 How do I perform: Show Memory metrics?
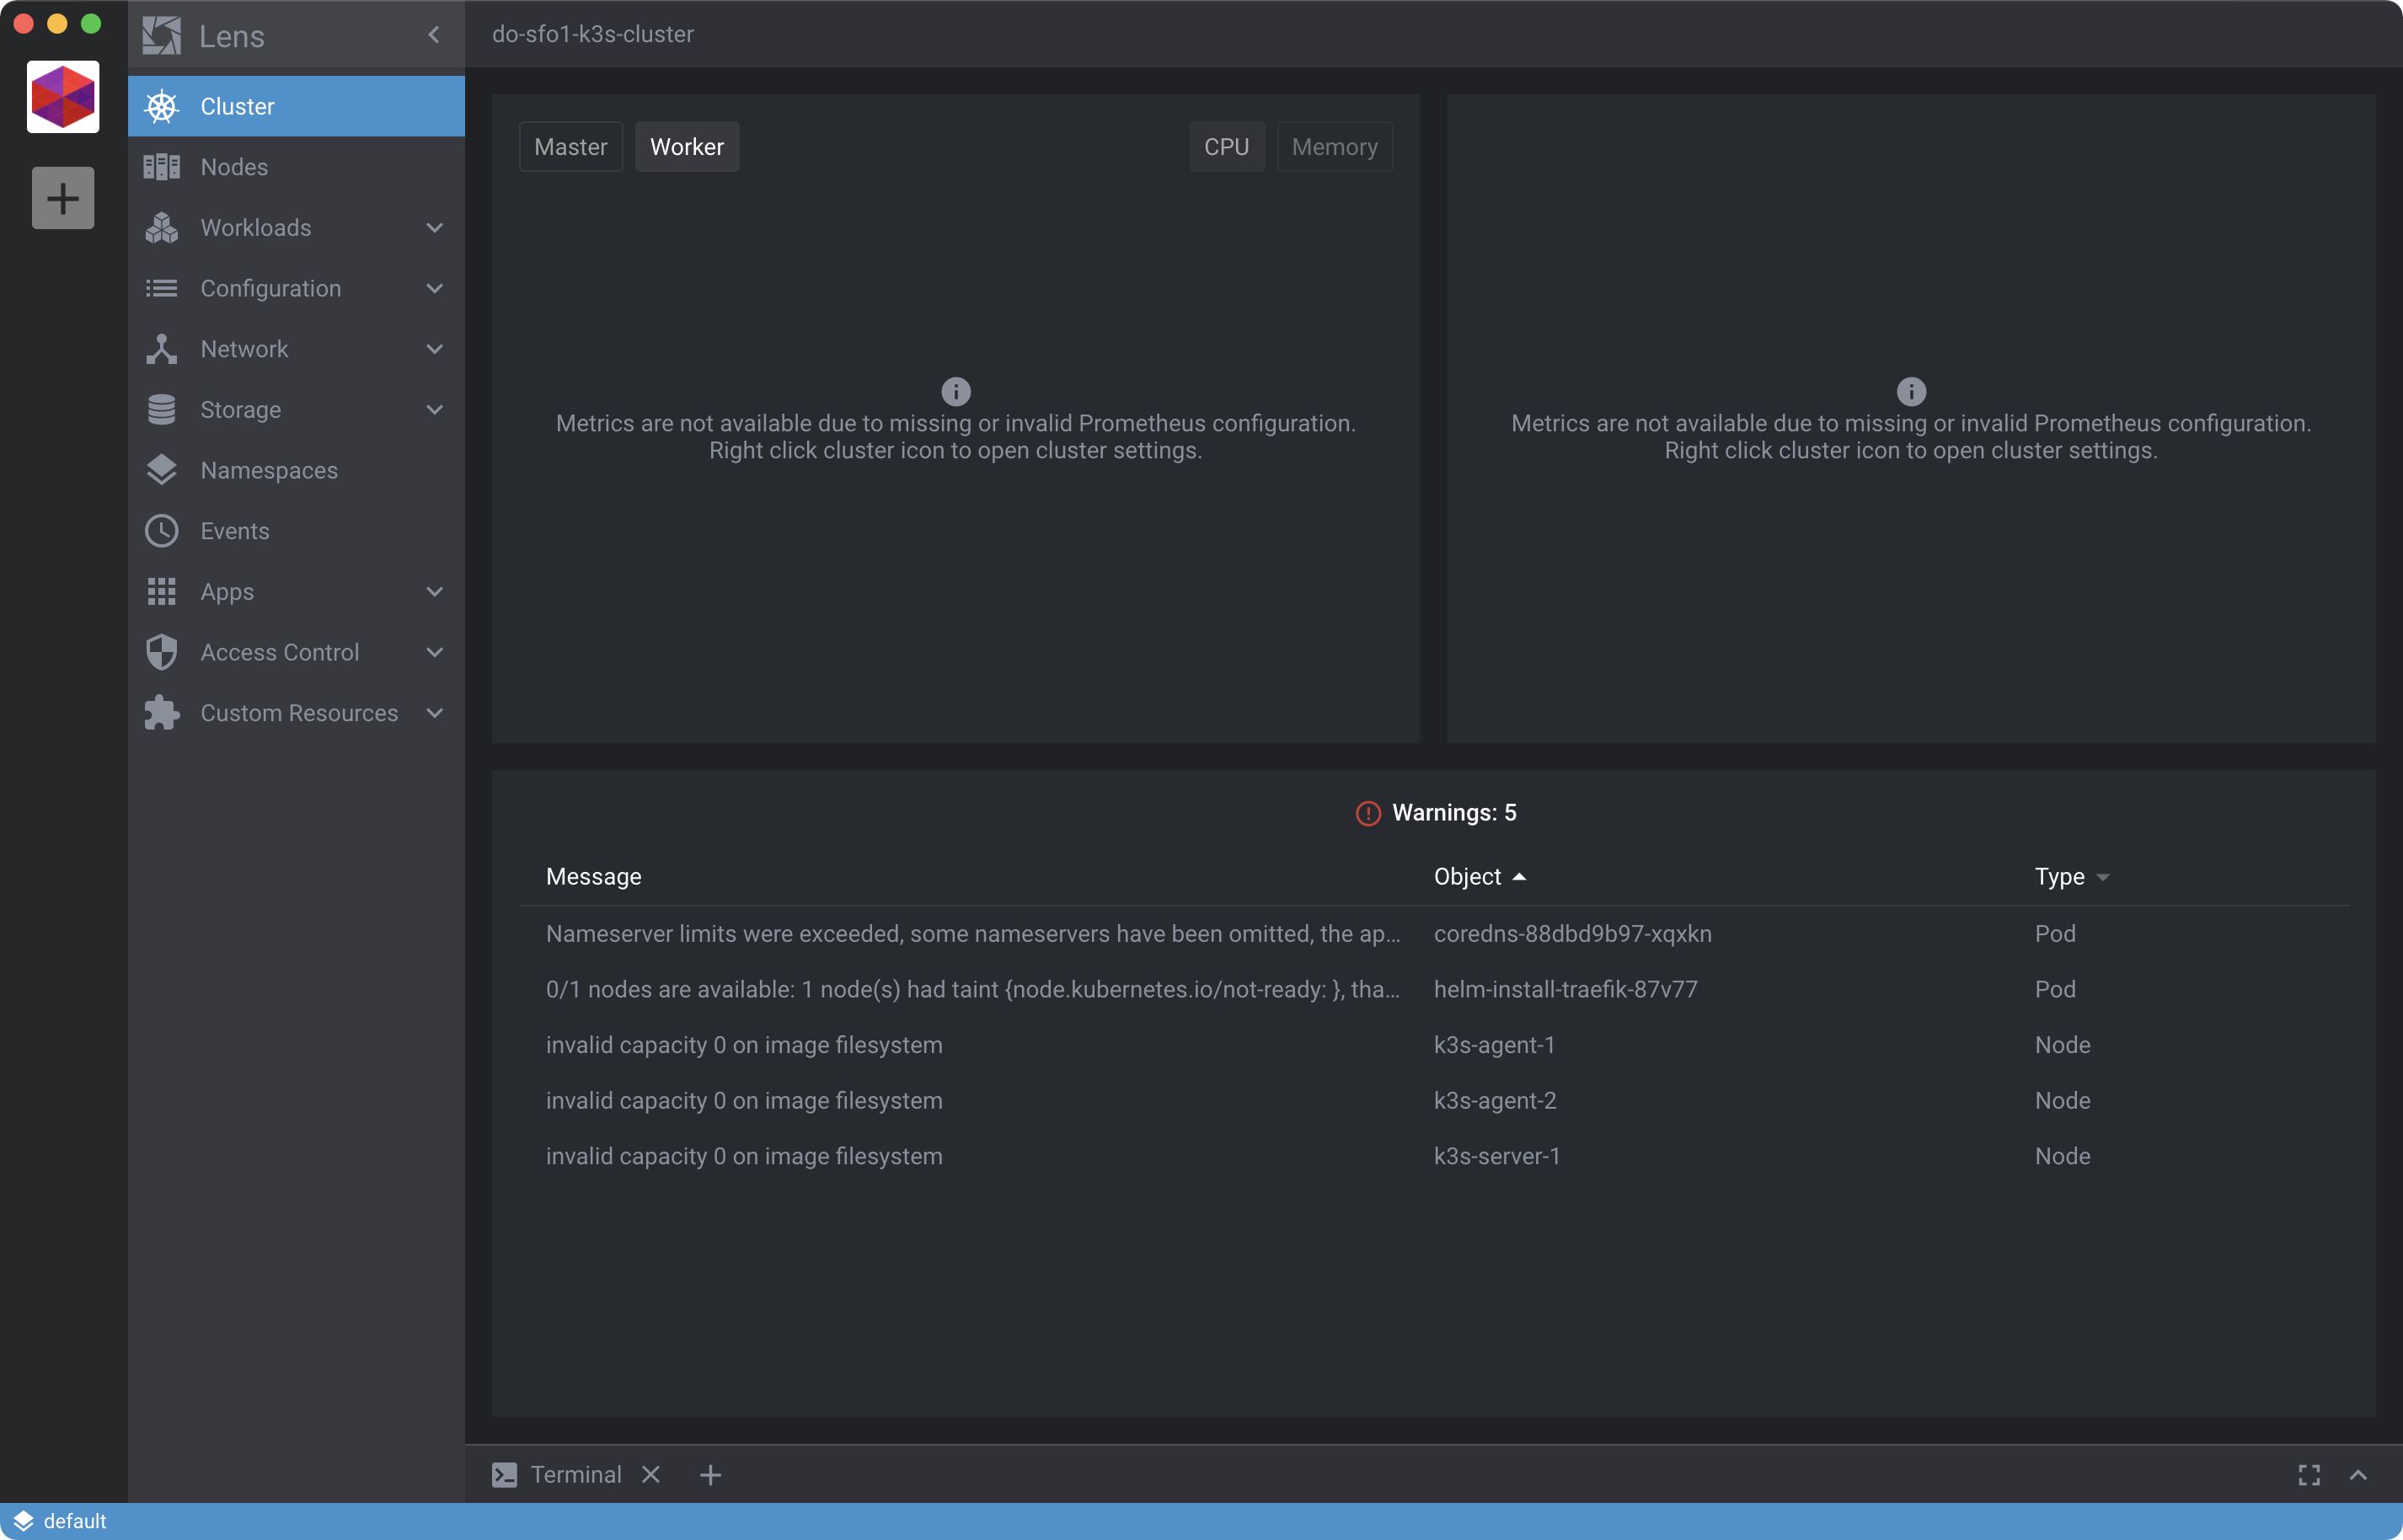(1334, 147)
